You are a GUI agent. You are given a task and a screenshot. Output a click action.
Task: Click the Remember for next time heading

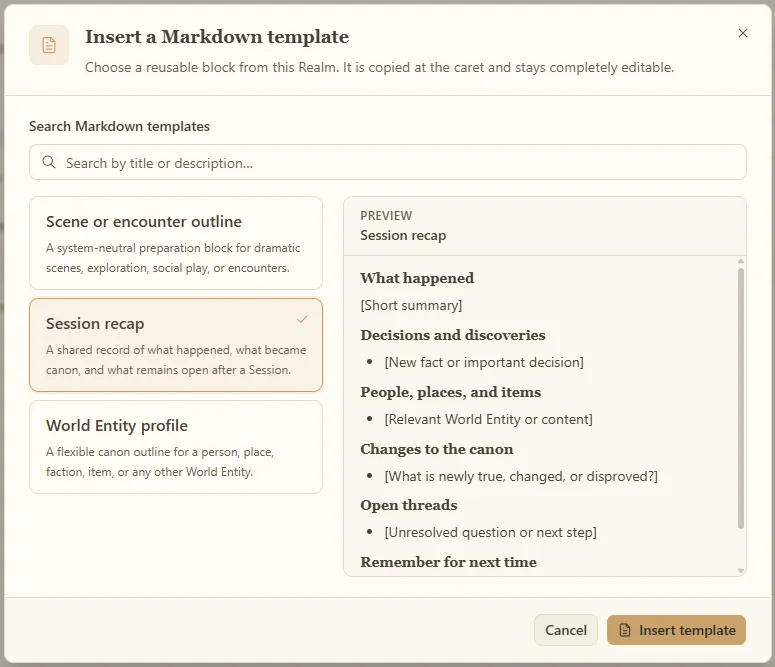[448, 562]
